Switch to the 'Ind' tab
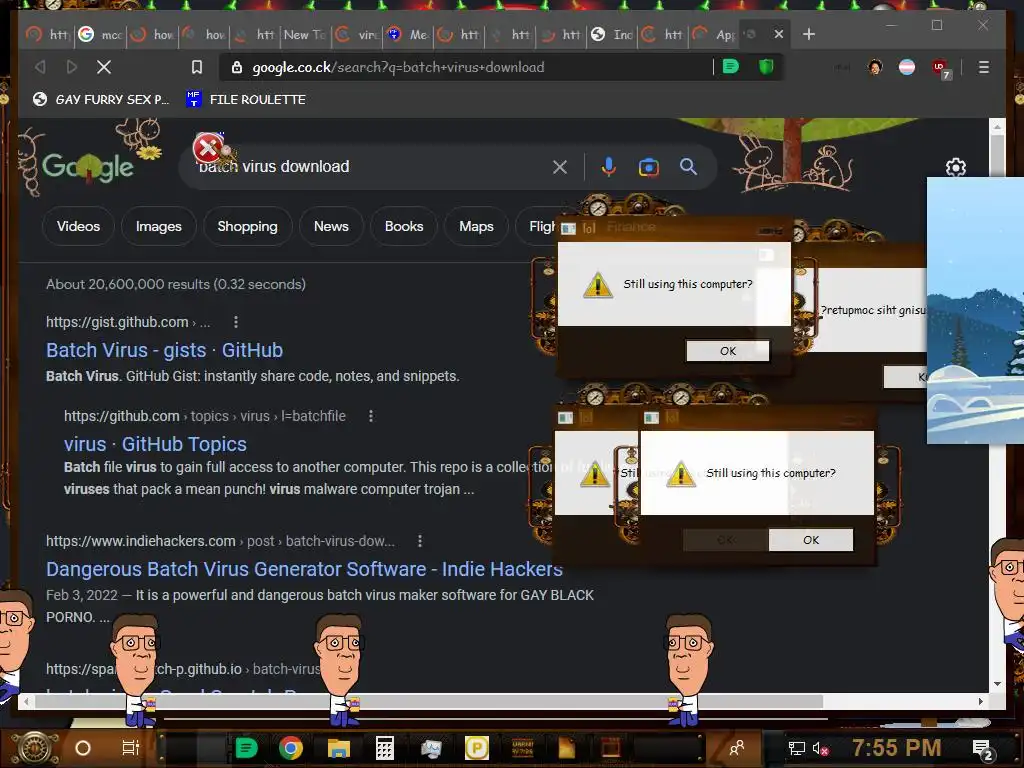Screen dimensions: 1024x768 point(613,35)
